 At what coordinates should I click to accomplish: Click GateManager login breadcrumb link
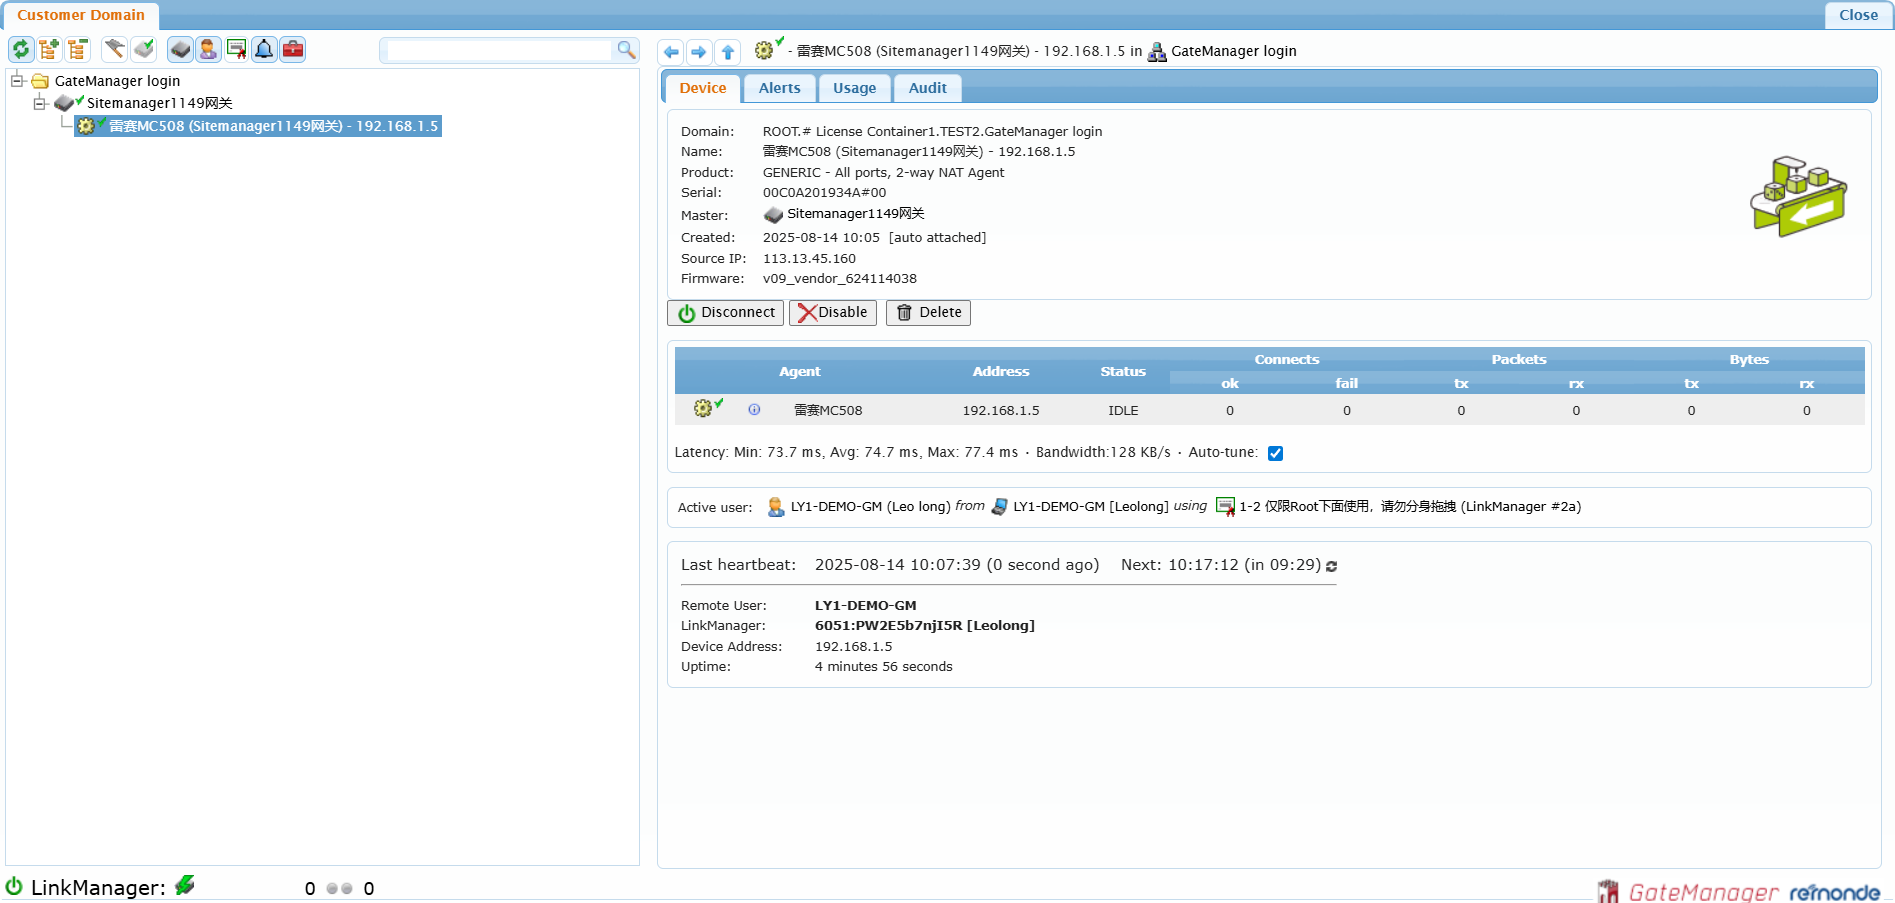(1233, 51)
